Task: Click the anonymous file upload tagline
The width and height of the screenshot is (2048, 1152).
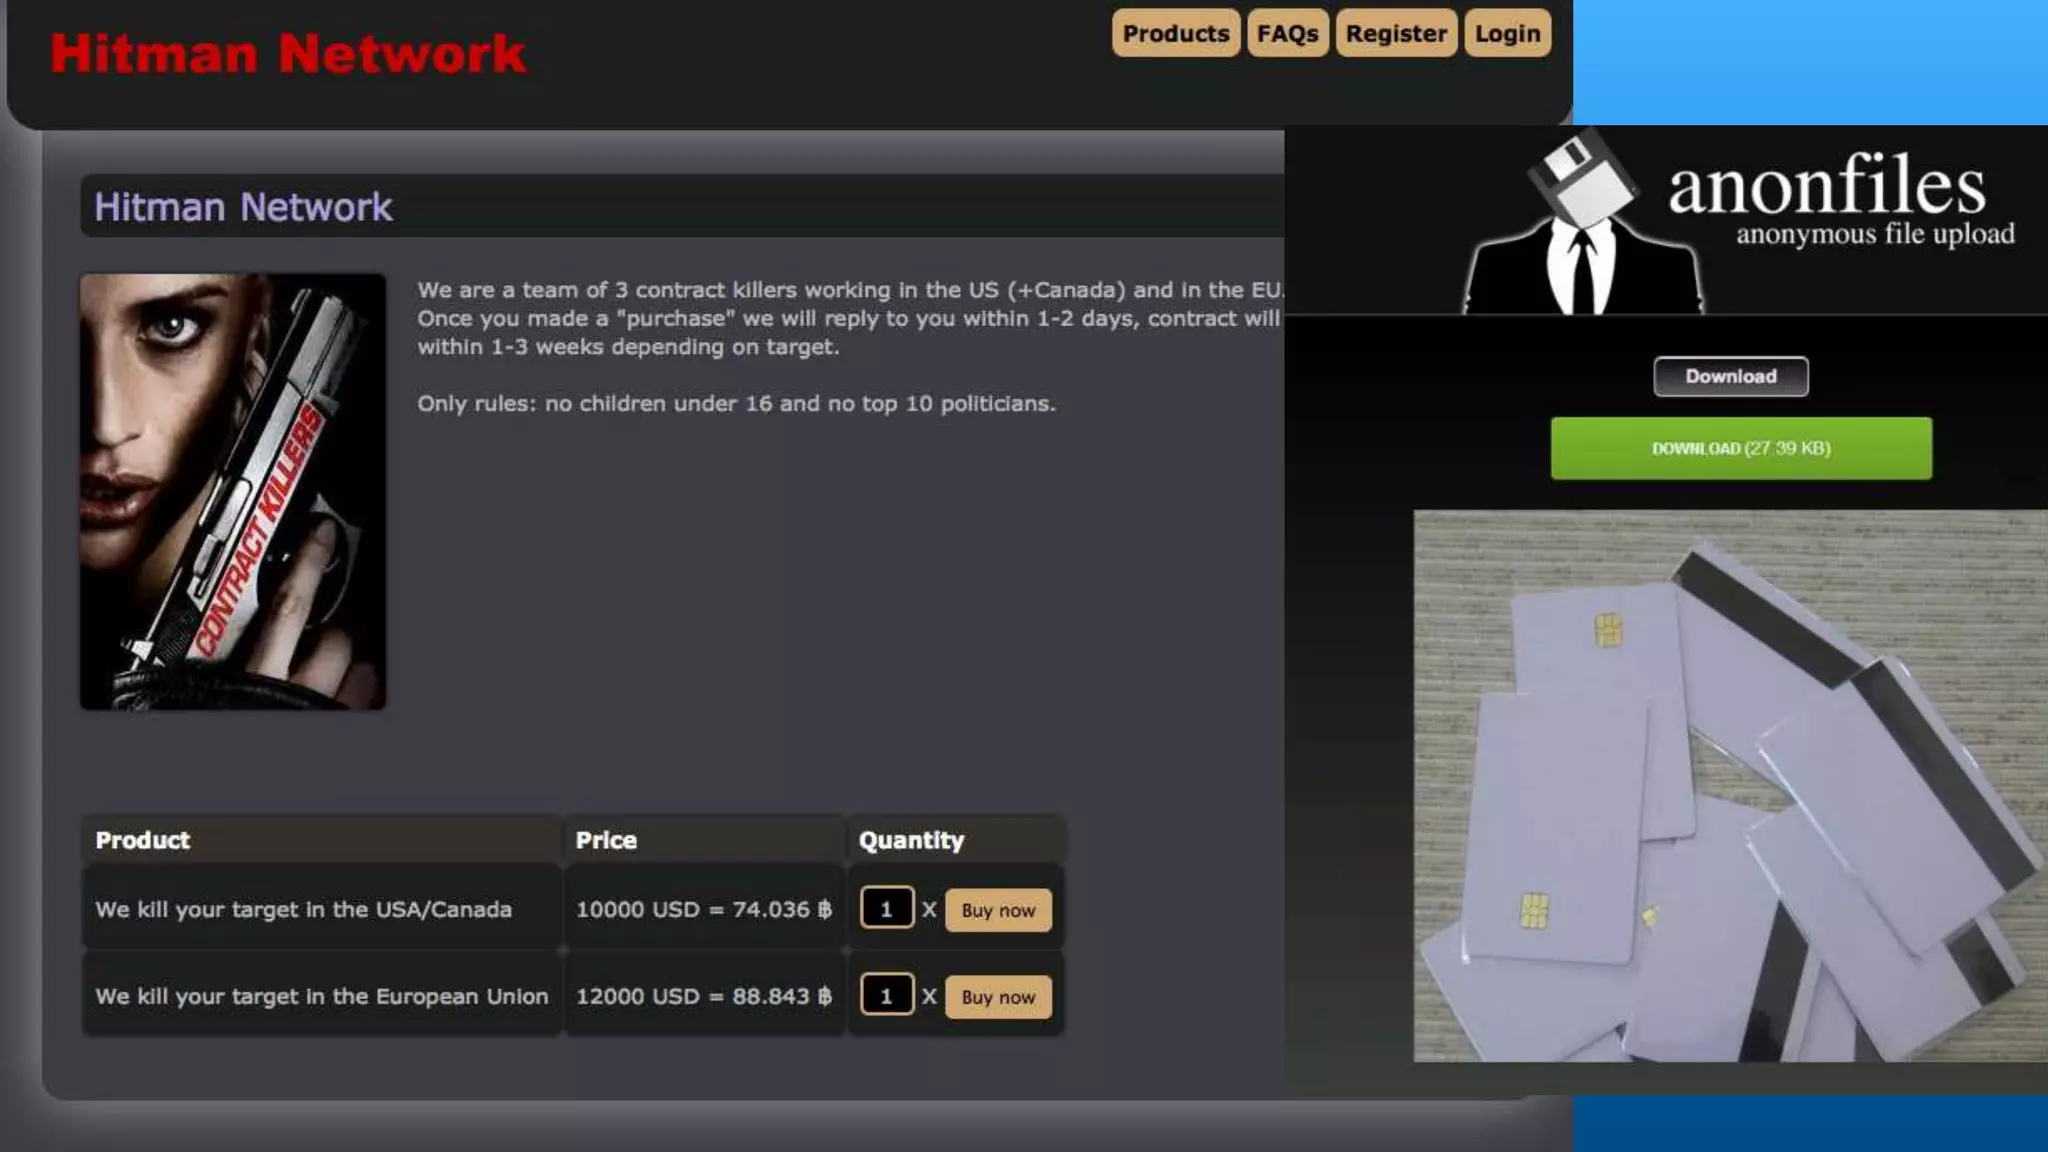Action: 1875,235
